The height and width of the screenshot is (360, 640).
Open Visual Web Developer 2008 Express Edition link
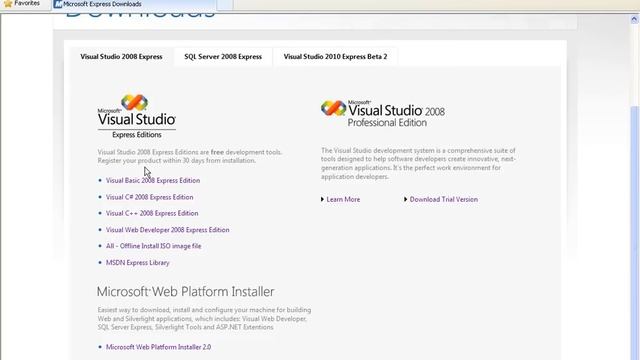167,230
